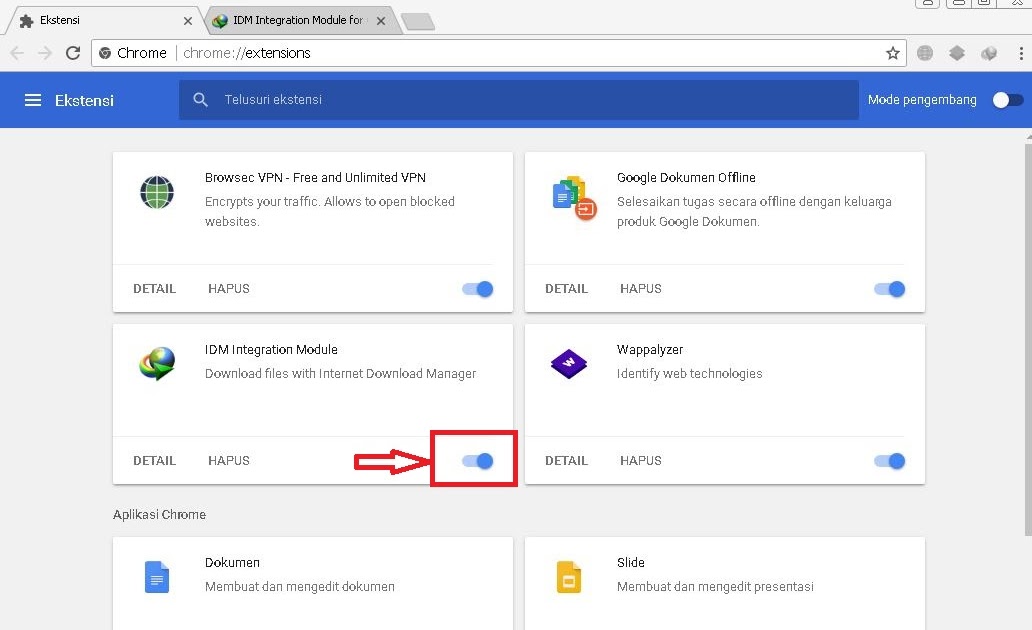
Task: Open DETAIL for IDM Integration Module
Action: coord(155,460)
